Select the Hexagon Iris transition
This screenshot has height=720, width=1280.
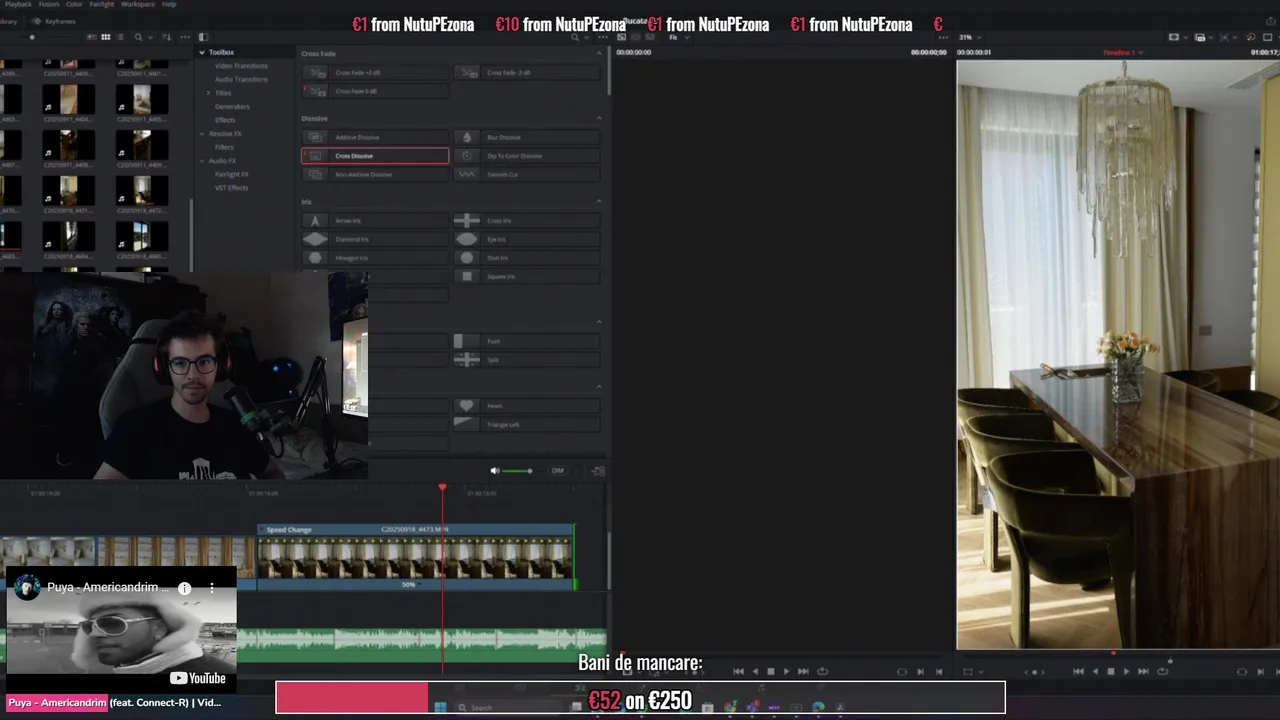(375, 258)
